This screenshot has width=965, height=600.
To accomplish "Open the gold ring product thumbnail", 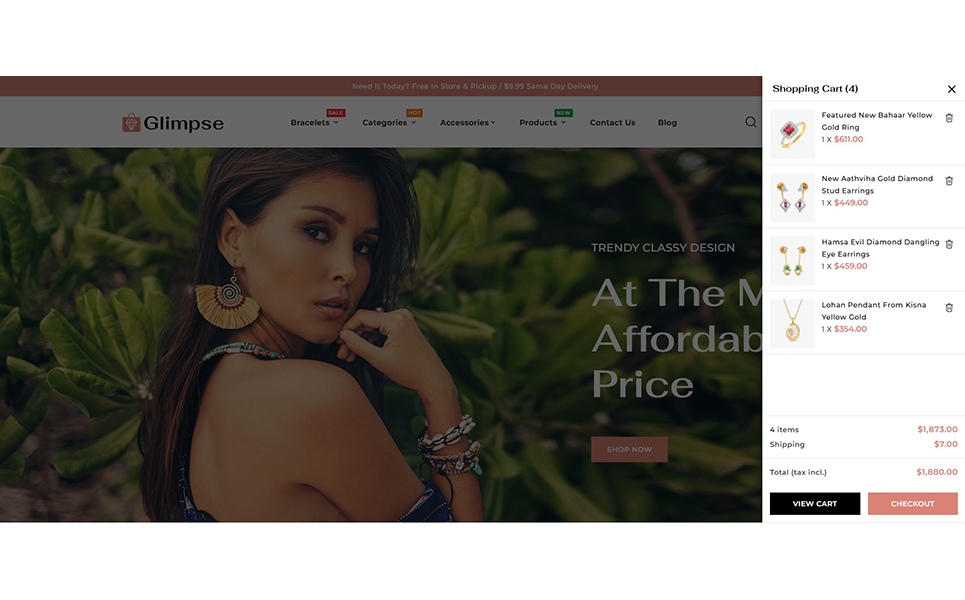I will pos(793,134).
